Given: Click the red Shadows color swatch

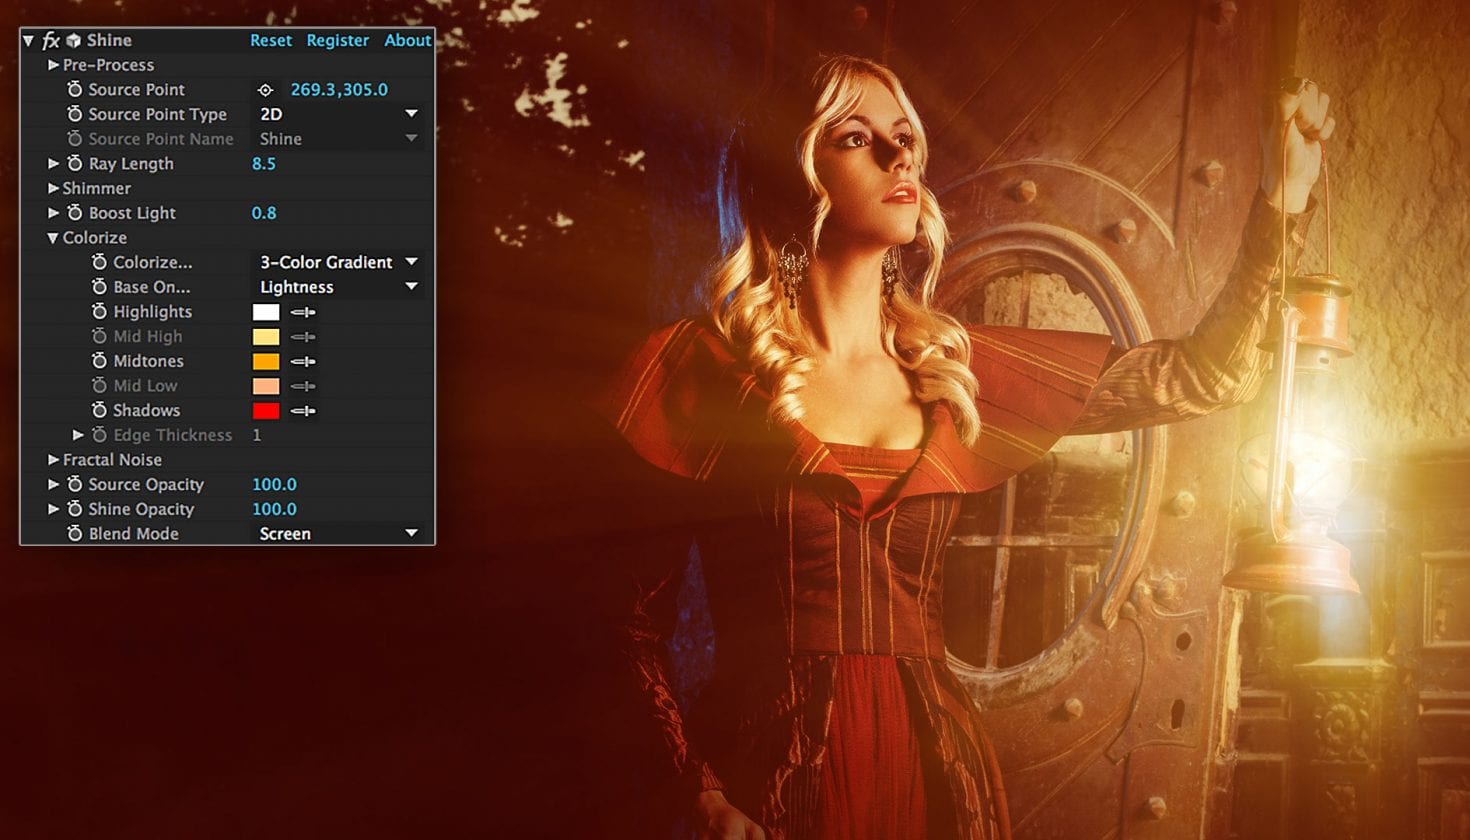Looking at the screenshot, I should [x=266, y=411].
